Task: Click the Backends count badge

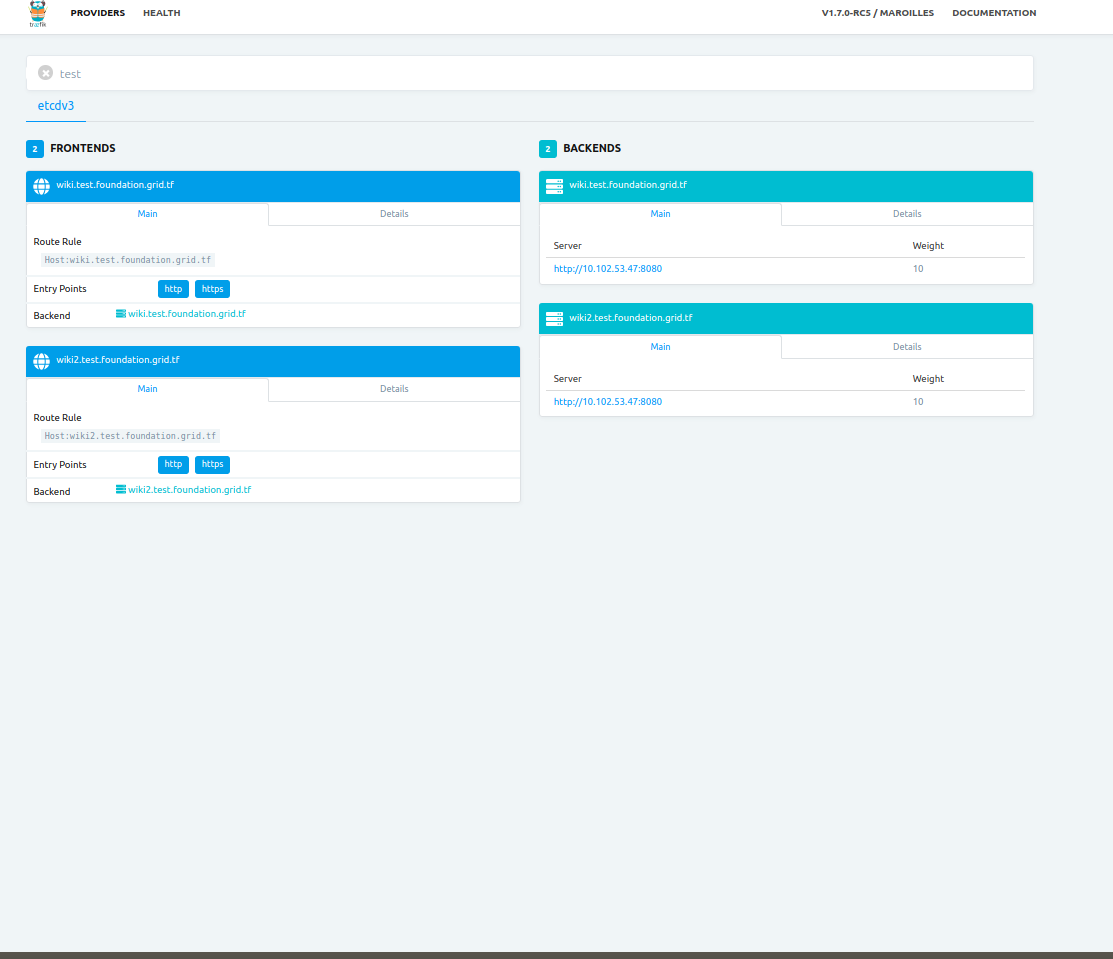Action: click(548, 149)
